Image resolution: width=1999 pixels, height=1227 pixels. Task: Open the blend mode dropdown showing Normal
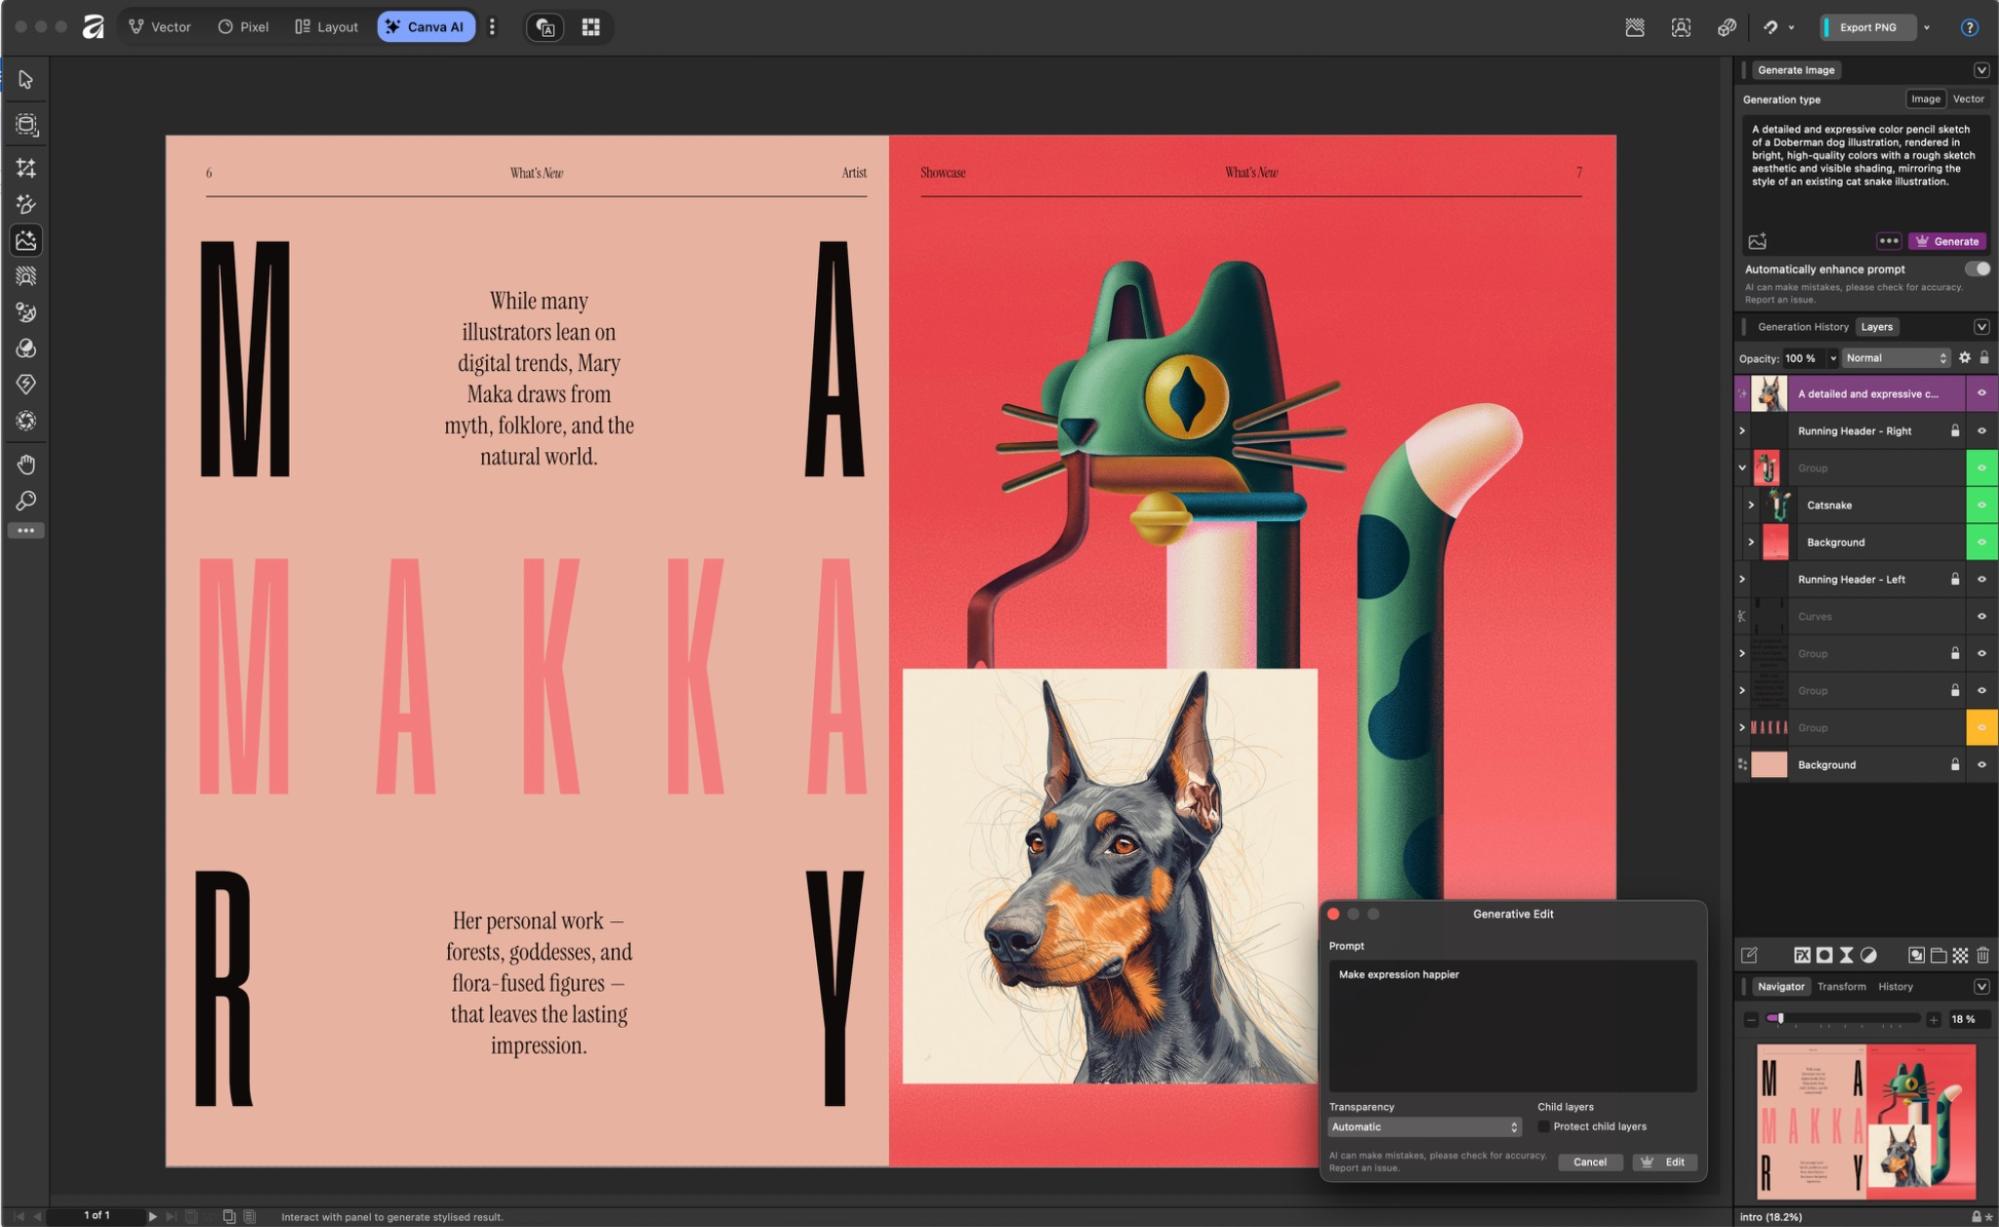click(x=1895, y=358)
